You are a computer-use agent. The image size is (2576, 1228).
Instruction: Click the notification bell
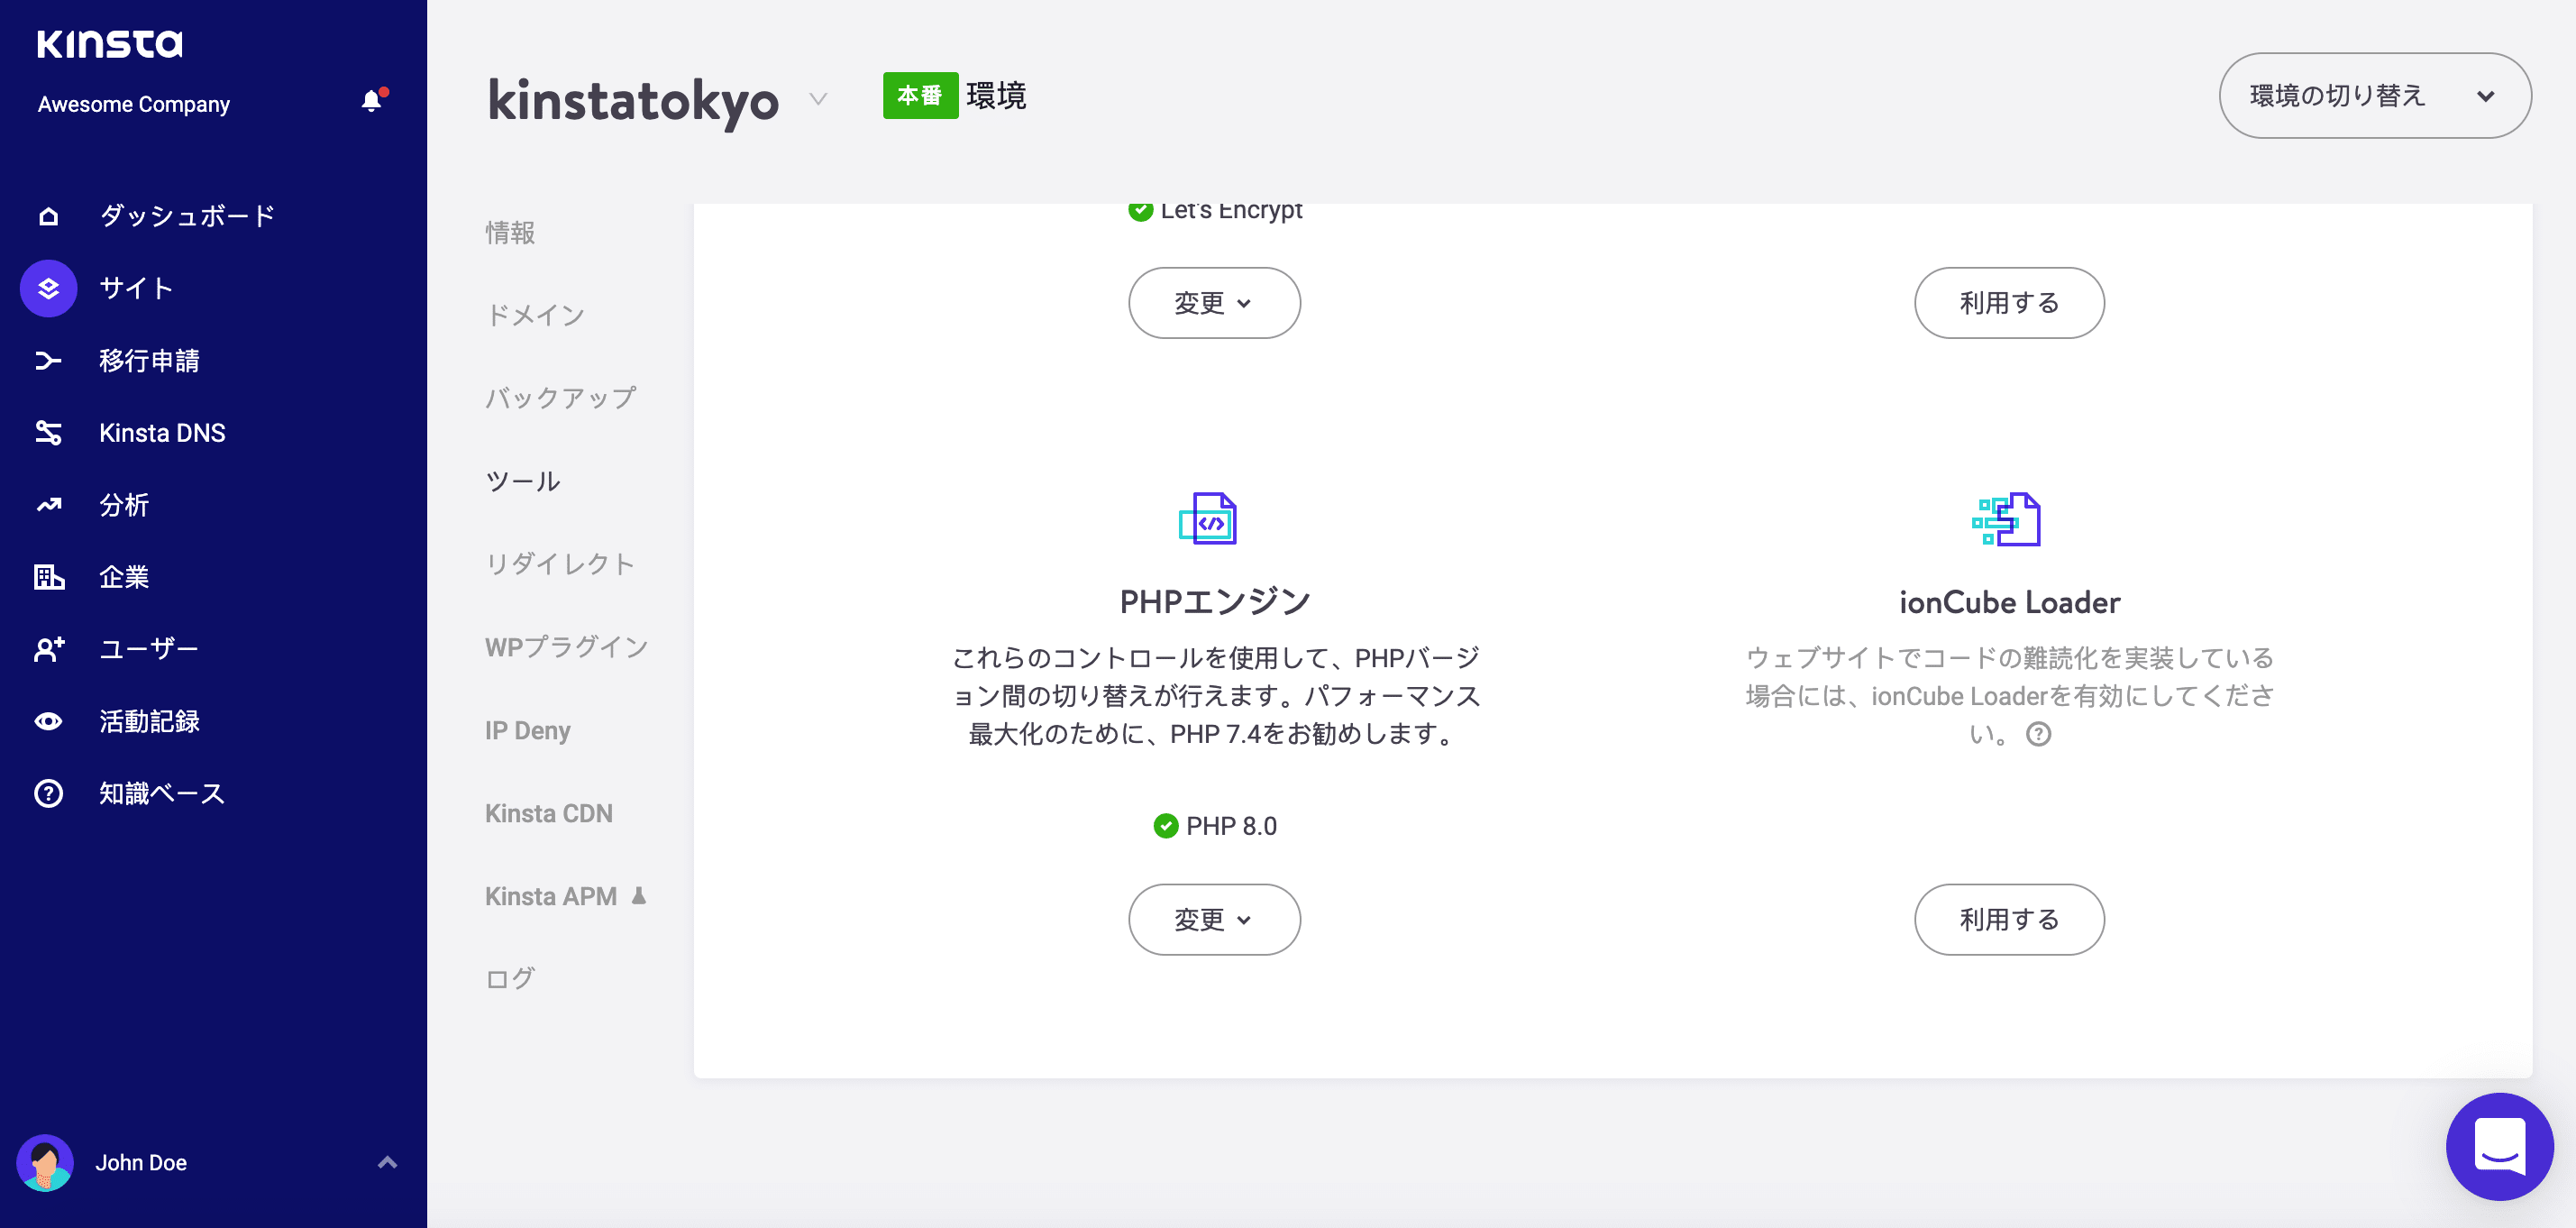point(371,100)
